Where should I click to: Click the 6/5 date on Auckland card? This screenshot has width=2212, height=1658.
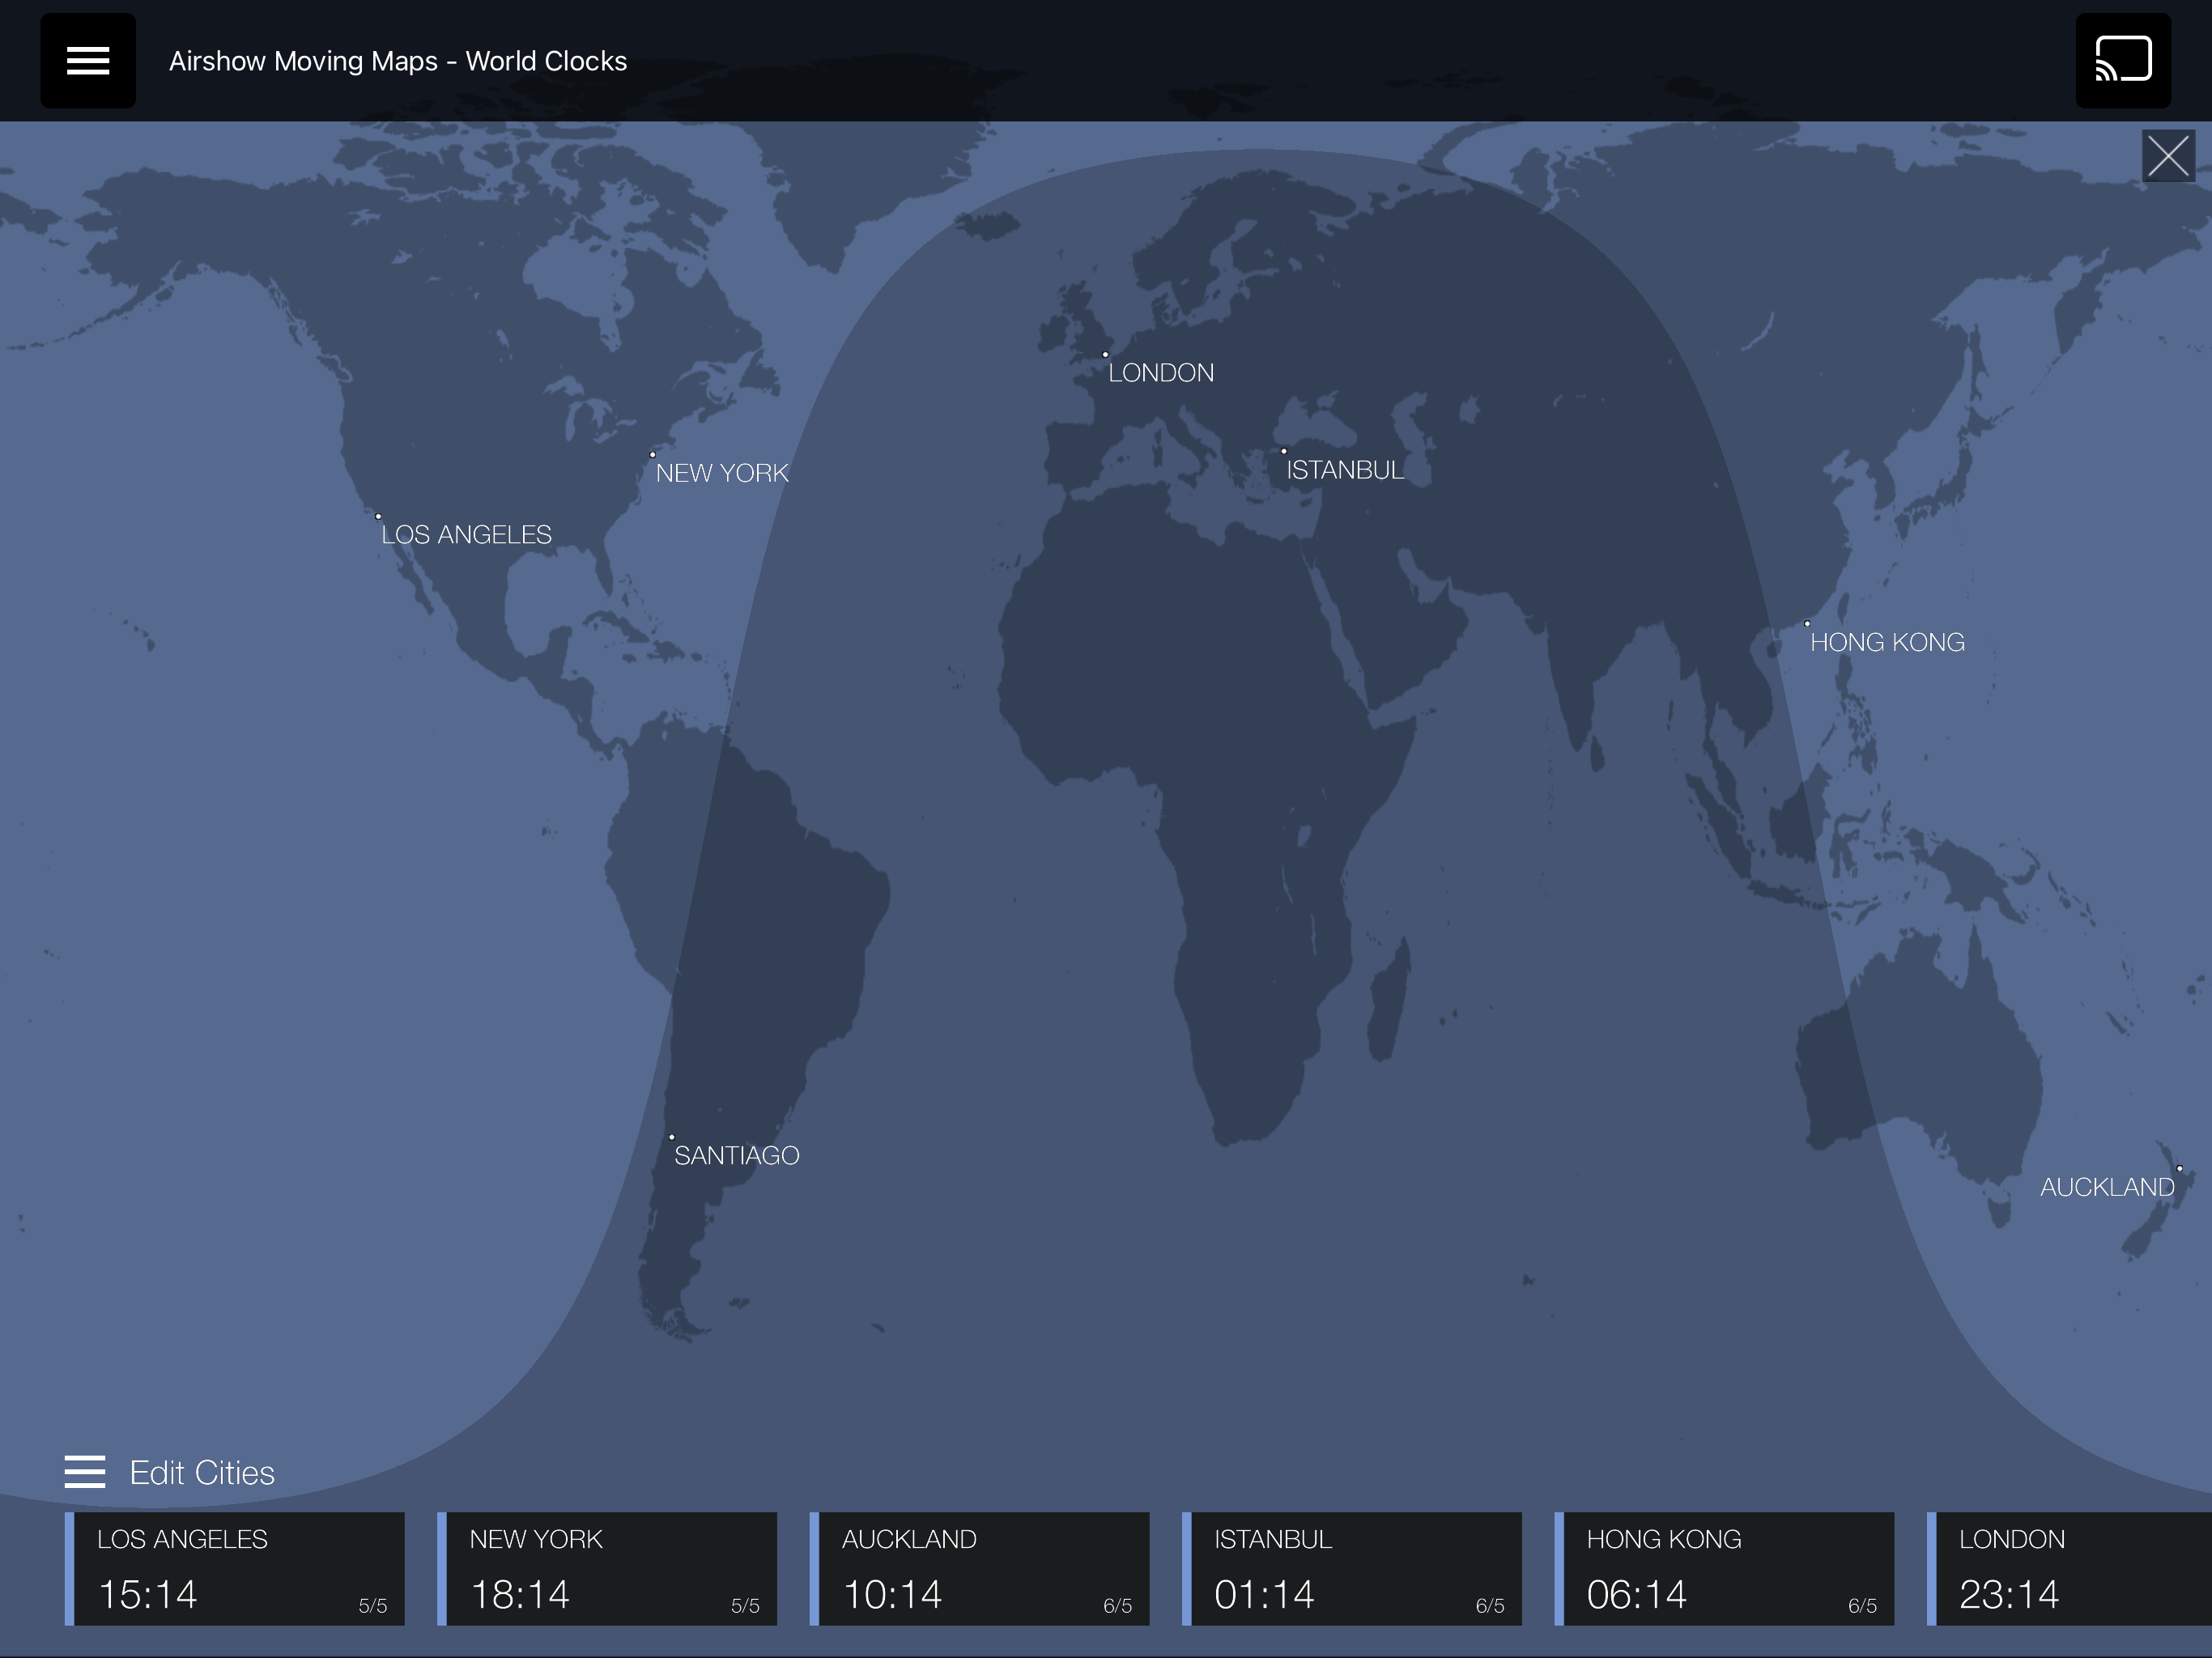coord(1117,1606)
